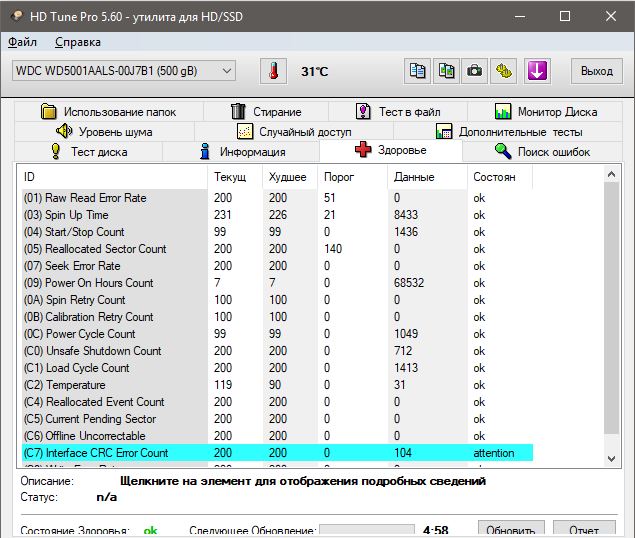
Task: Sort by the ID column header
Action: click(113, 177)
